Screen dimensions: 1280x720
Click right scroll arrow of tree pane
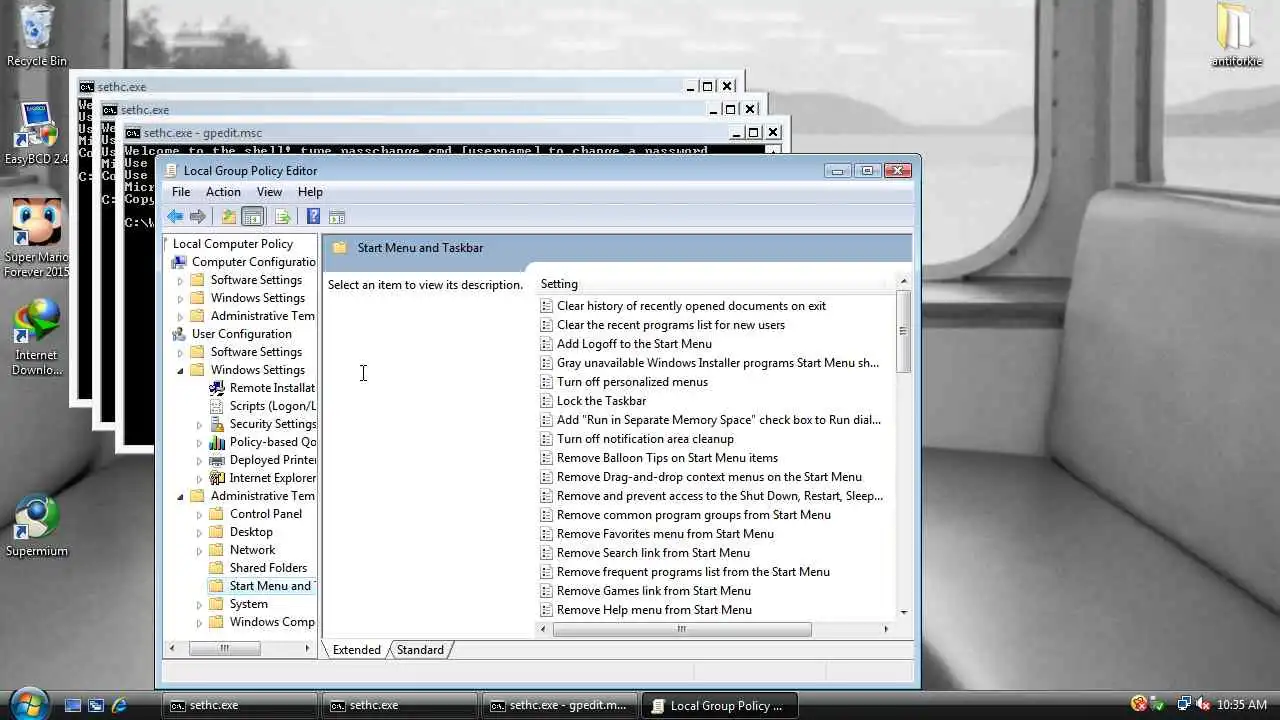point(307,648)
